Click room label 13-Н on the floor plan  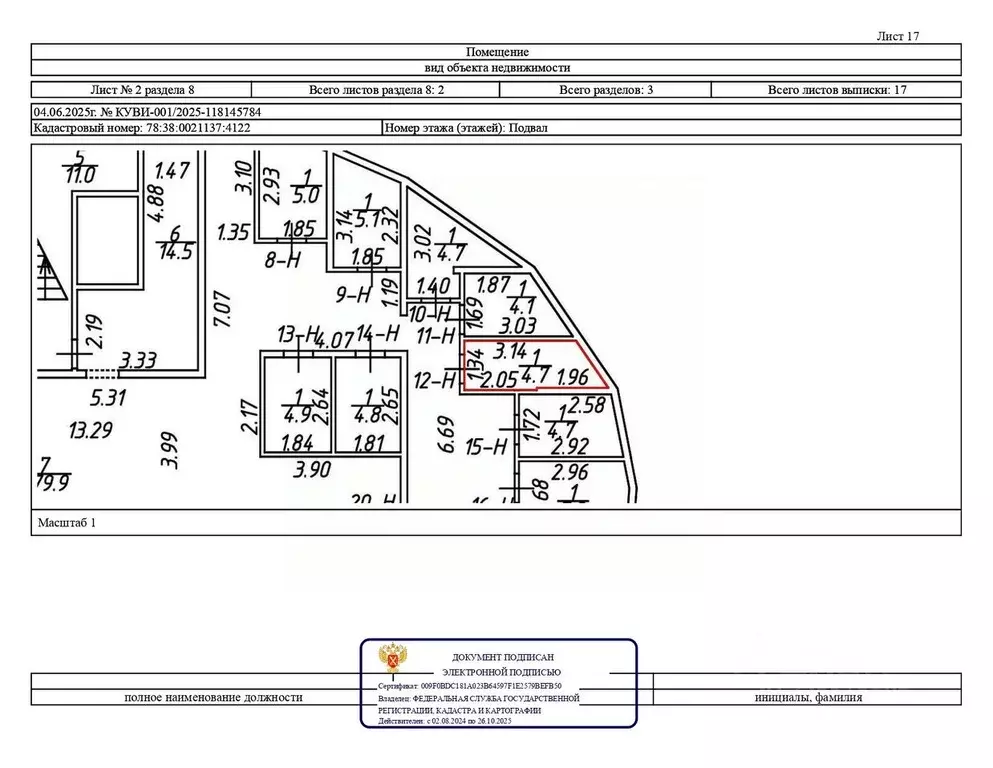[x=298, y=333]
